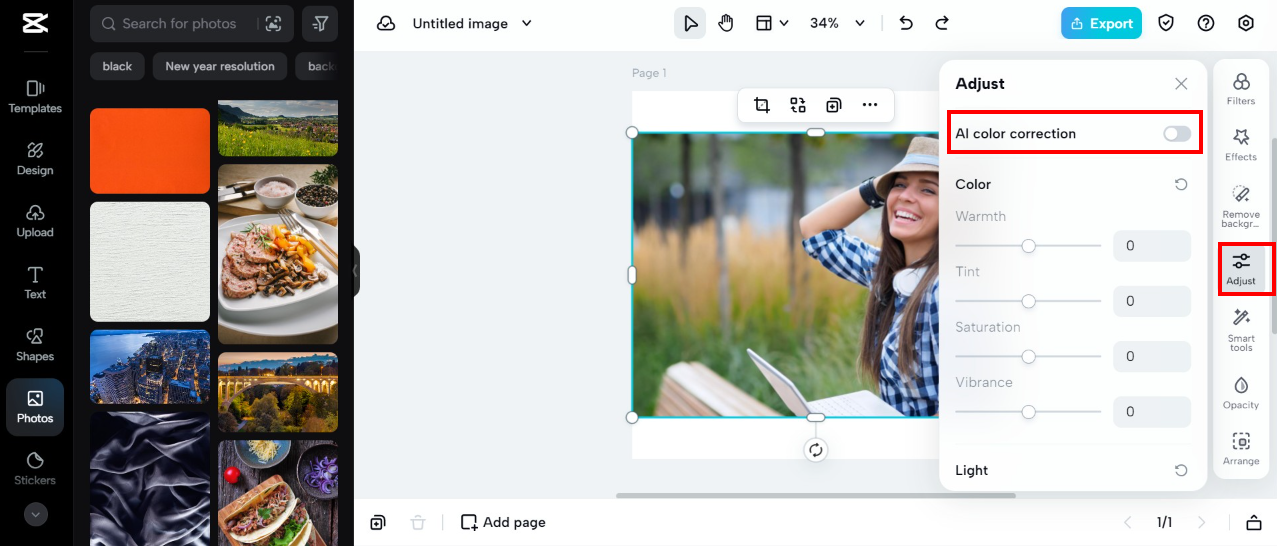
Task: Choose the tacos photo thumbnail
Action: click(x=278, y=493)
